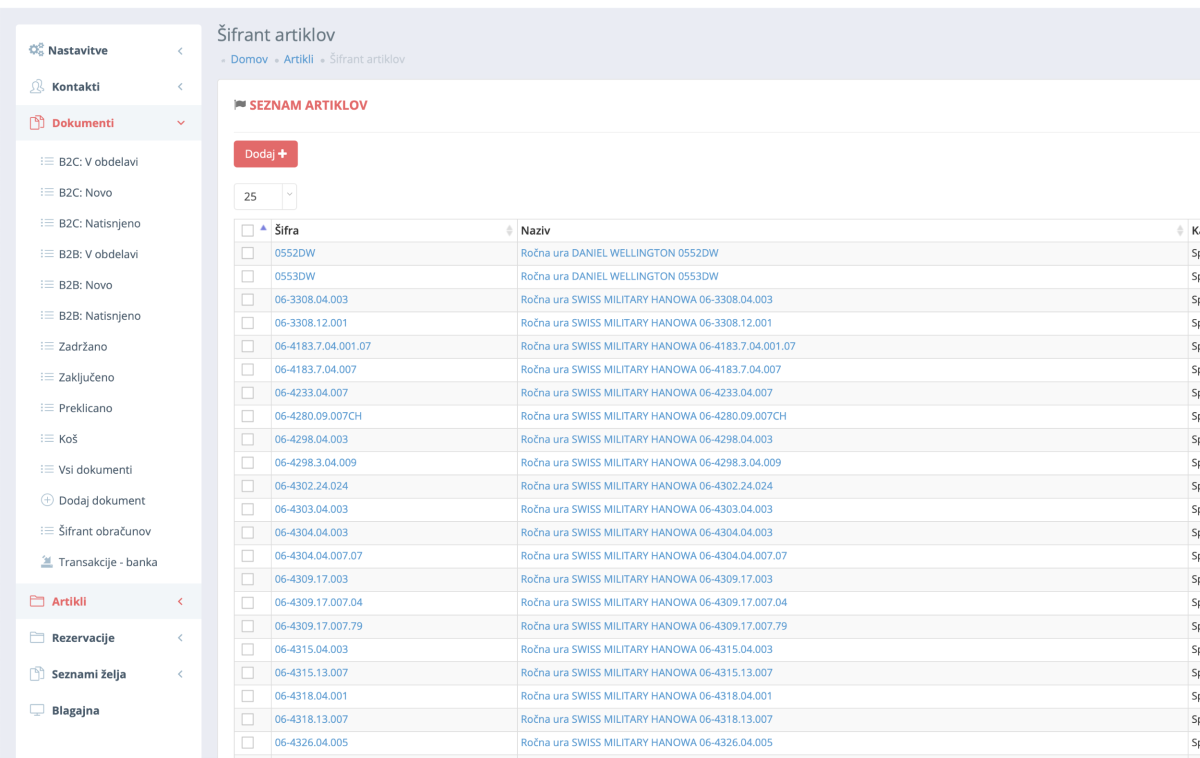Click the Rezervacije folder icon
1200x758 pixels.
[x=37, y=638]
